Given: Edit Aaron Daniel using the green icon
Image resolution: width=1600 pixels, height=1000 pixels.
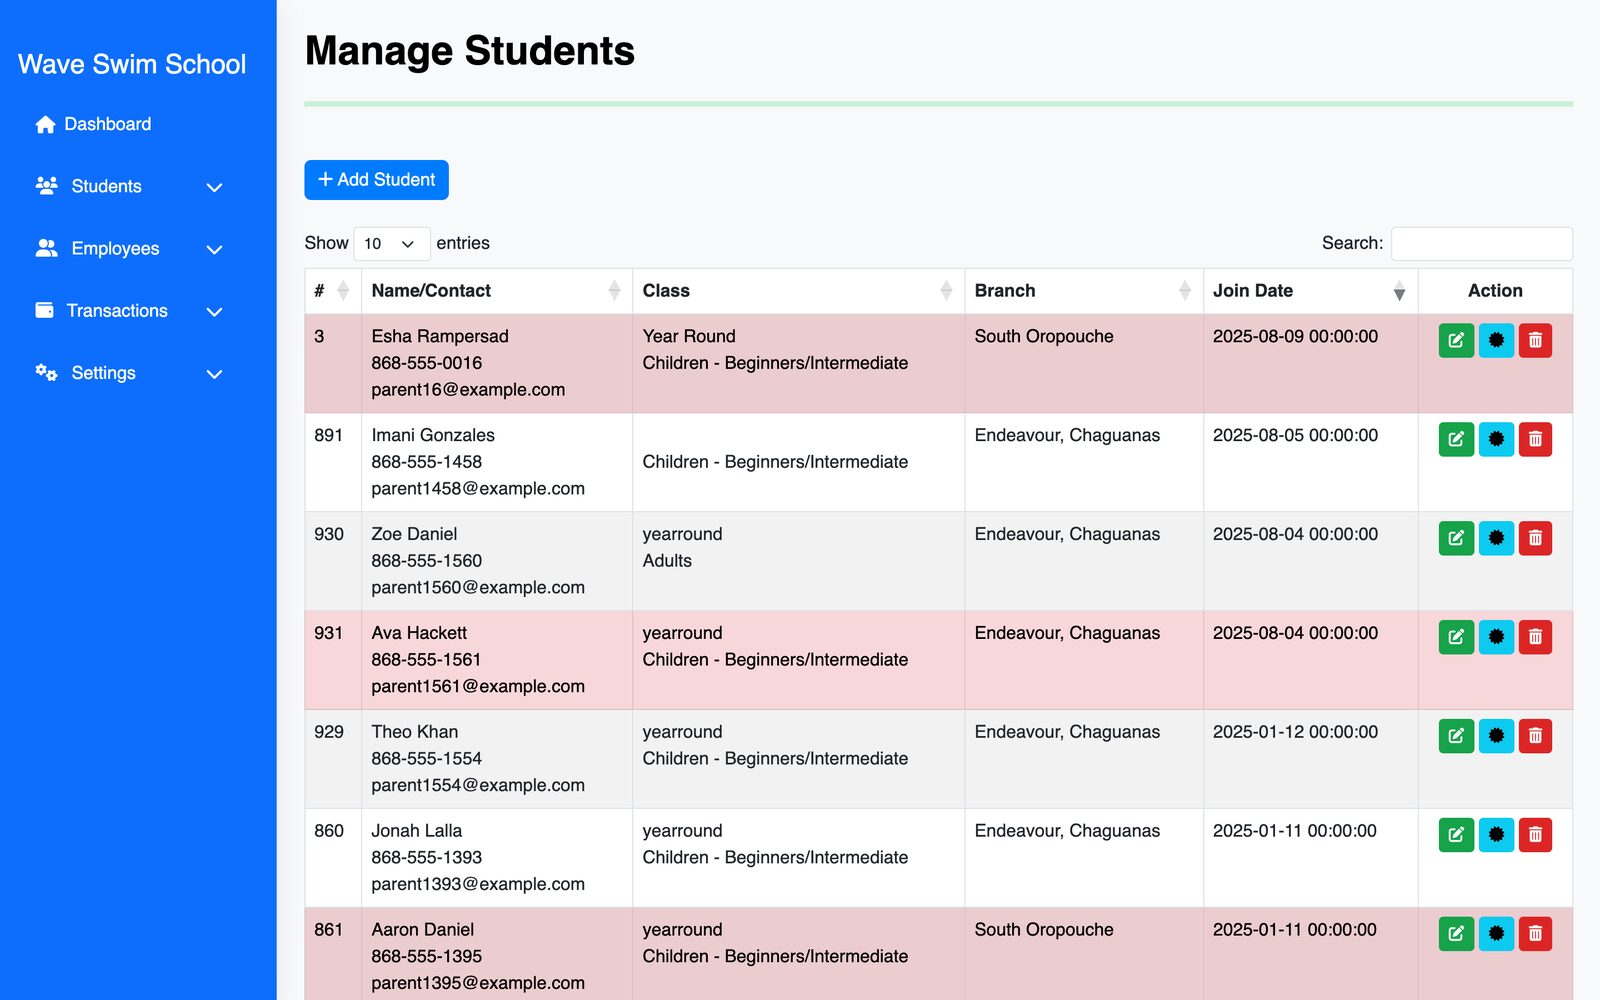Looking at the screenshot, I should point(1456,934).
